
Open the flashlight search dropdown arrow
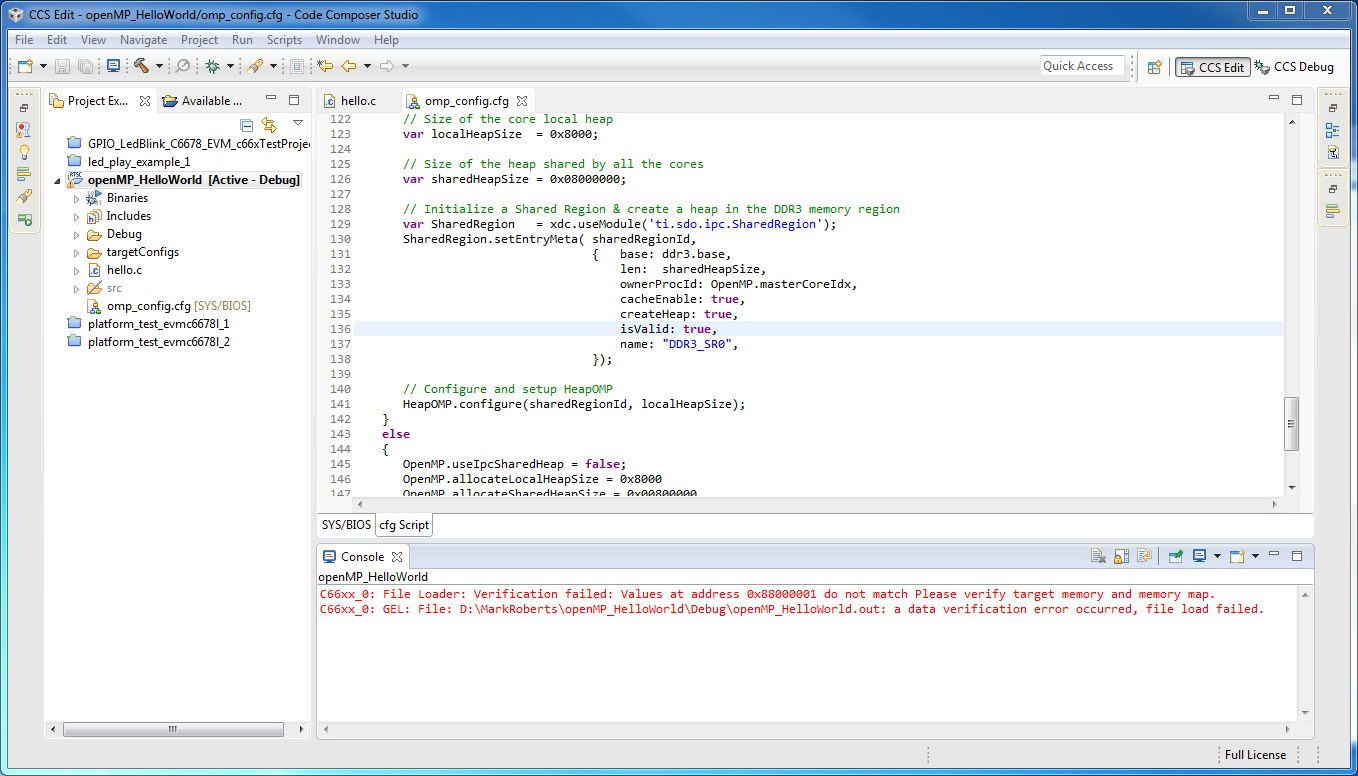(273, 67)
